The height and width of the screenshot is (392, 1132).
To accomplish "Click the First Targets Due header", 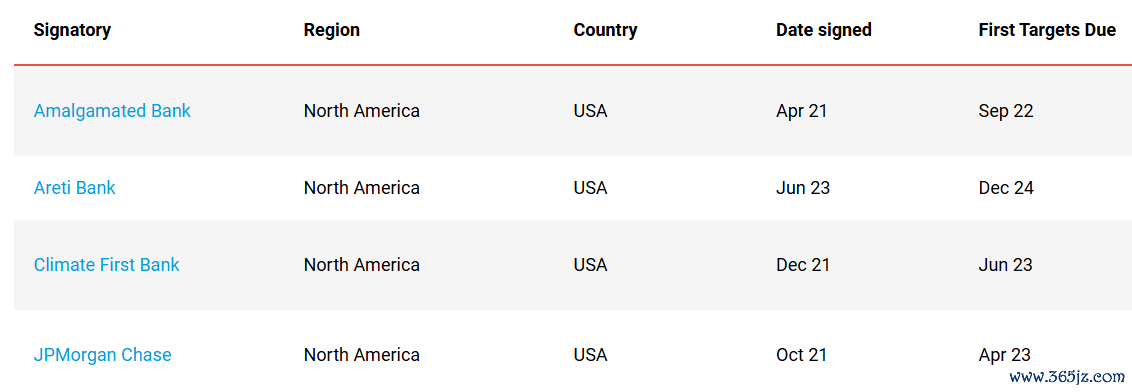I will point(1048,30).
